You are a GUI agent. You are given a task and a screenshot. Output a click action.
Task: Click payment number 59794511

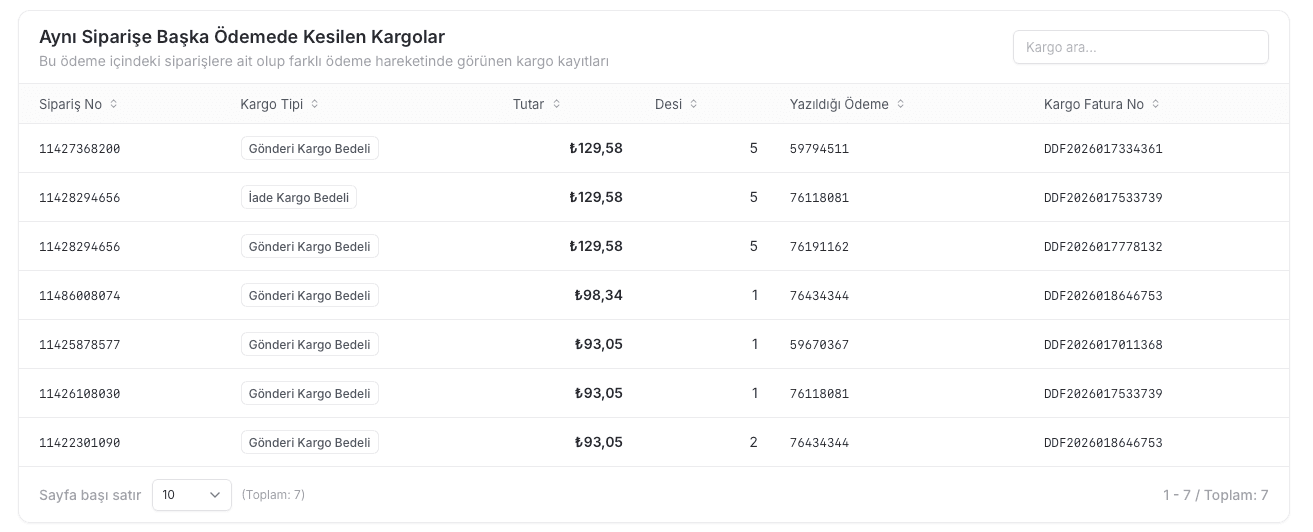coord(819,149)
